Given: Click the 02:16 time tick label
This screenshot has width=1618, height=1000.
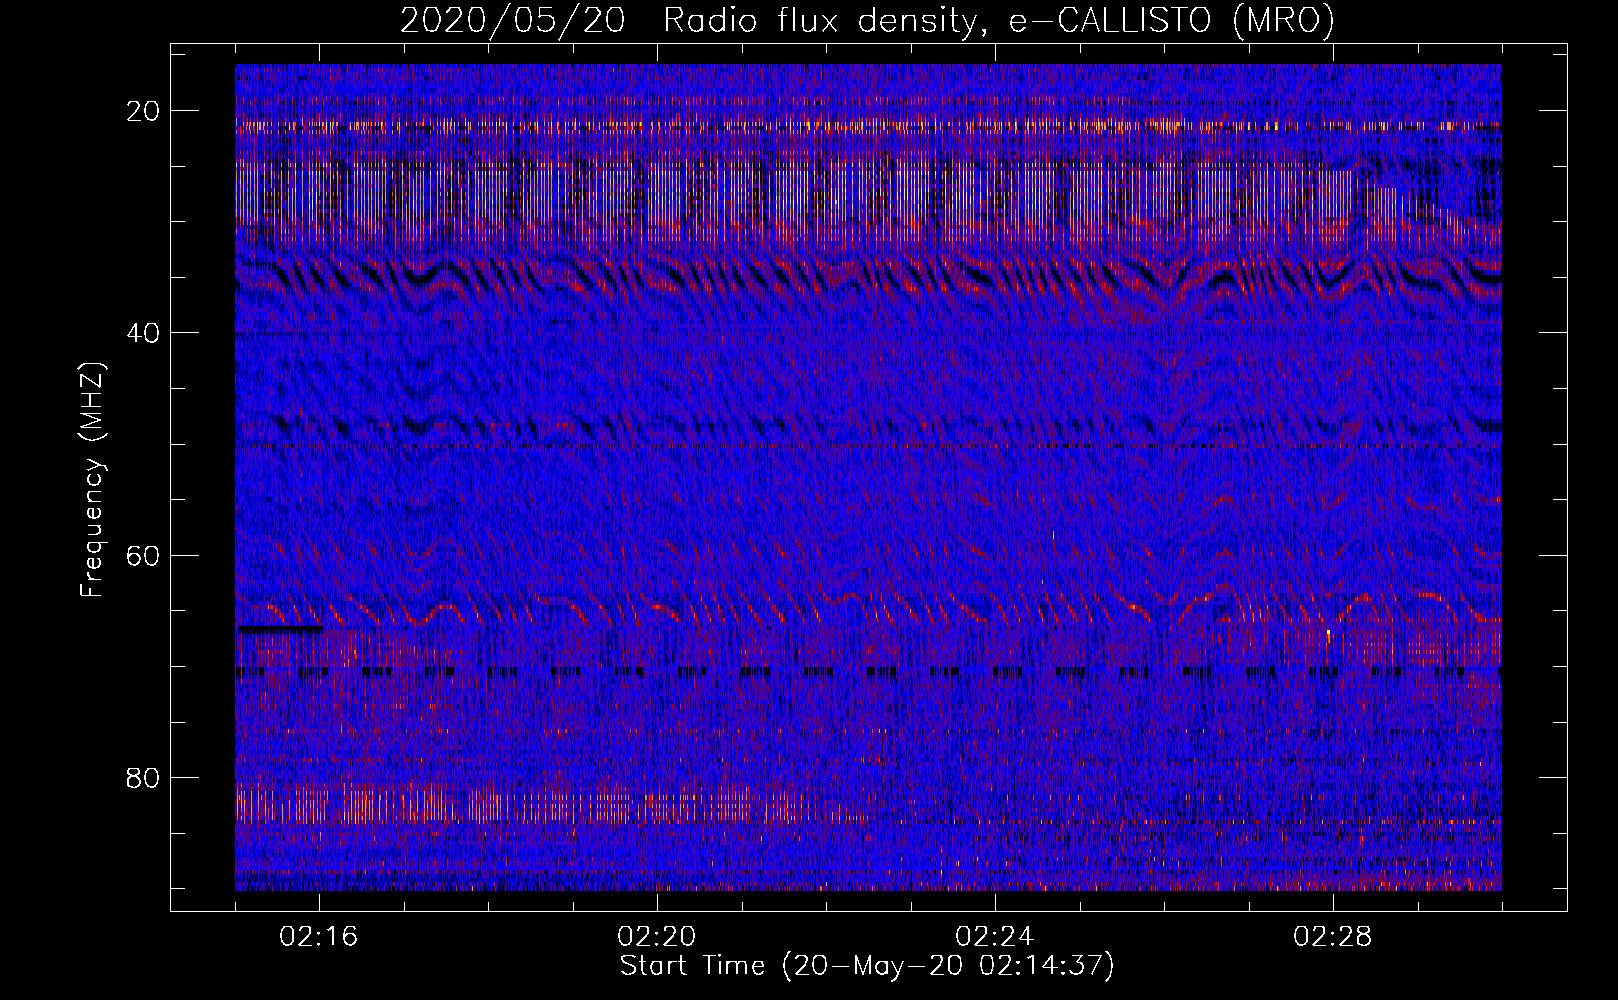Looking at the screenshot, I should 319,937.
